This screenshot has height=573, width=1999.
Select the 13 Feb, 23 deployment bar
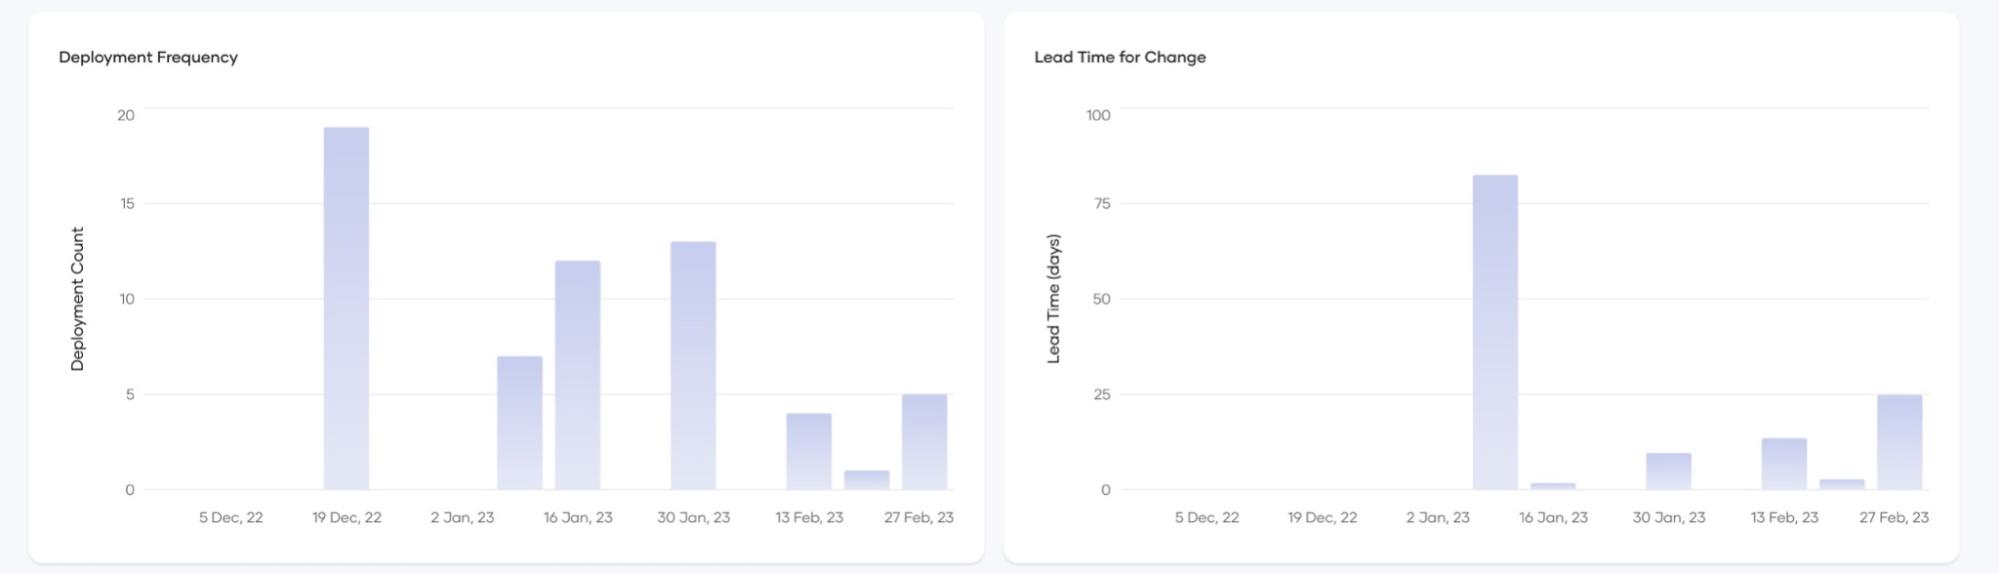point(808,451)
